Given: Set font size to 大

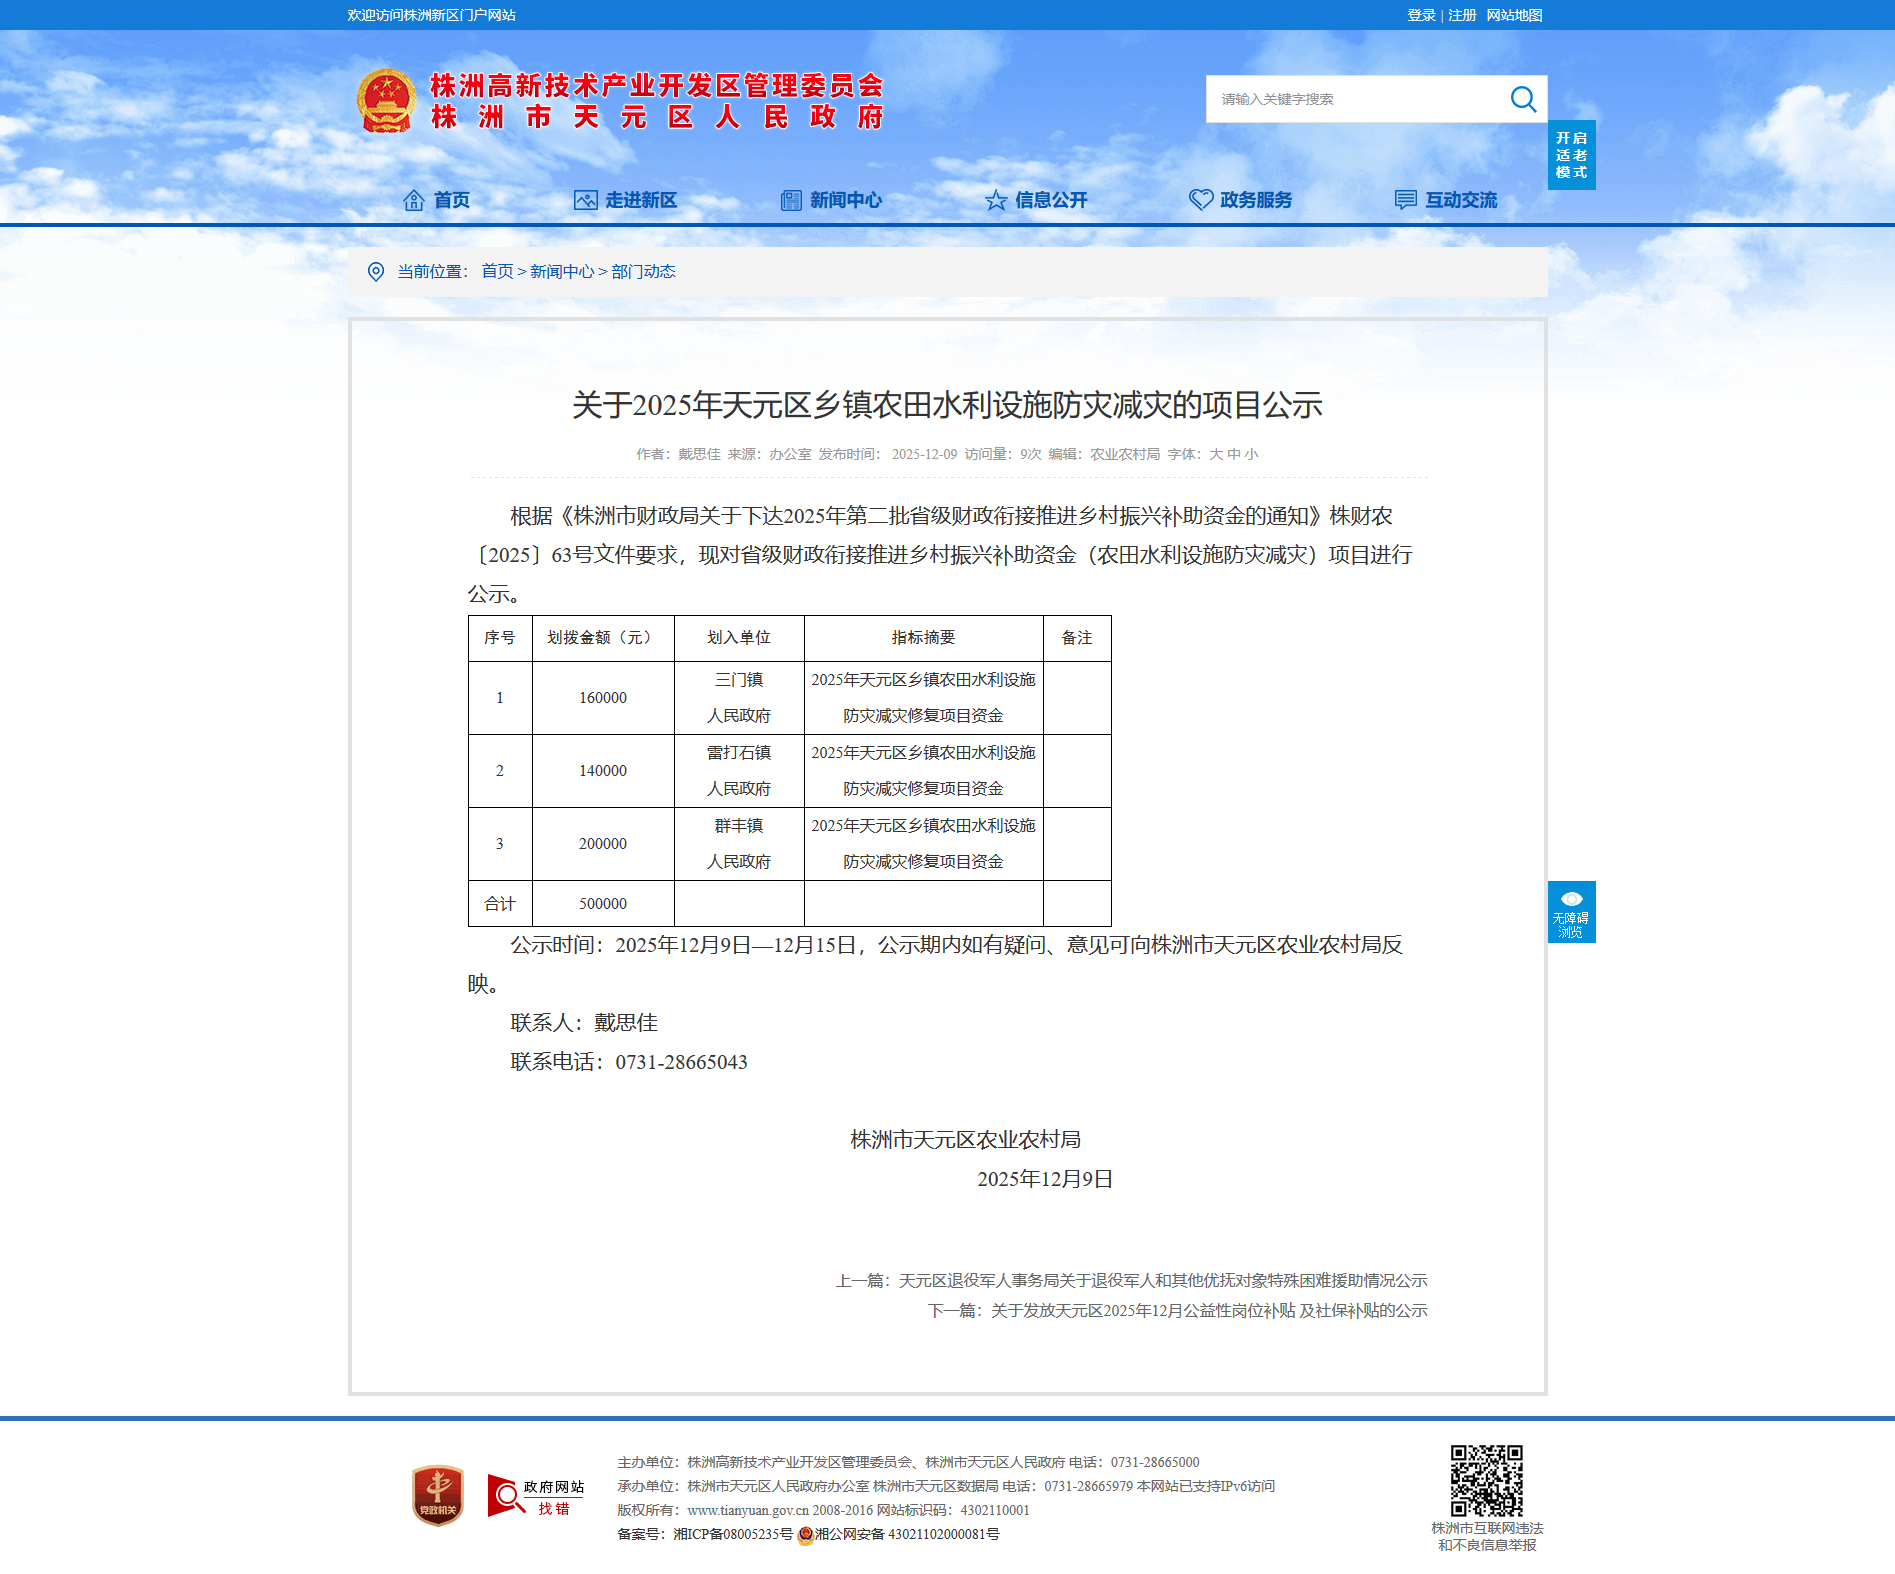Looking at the screenshot, I should tap(1216, 454).
